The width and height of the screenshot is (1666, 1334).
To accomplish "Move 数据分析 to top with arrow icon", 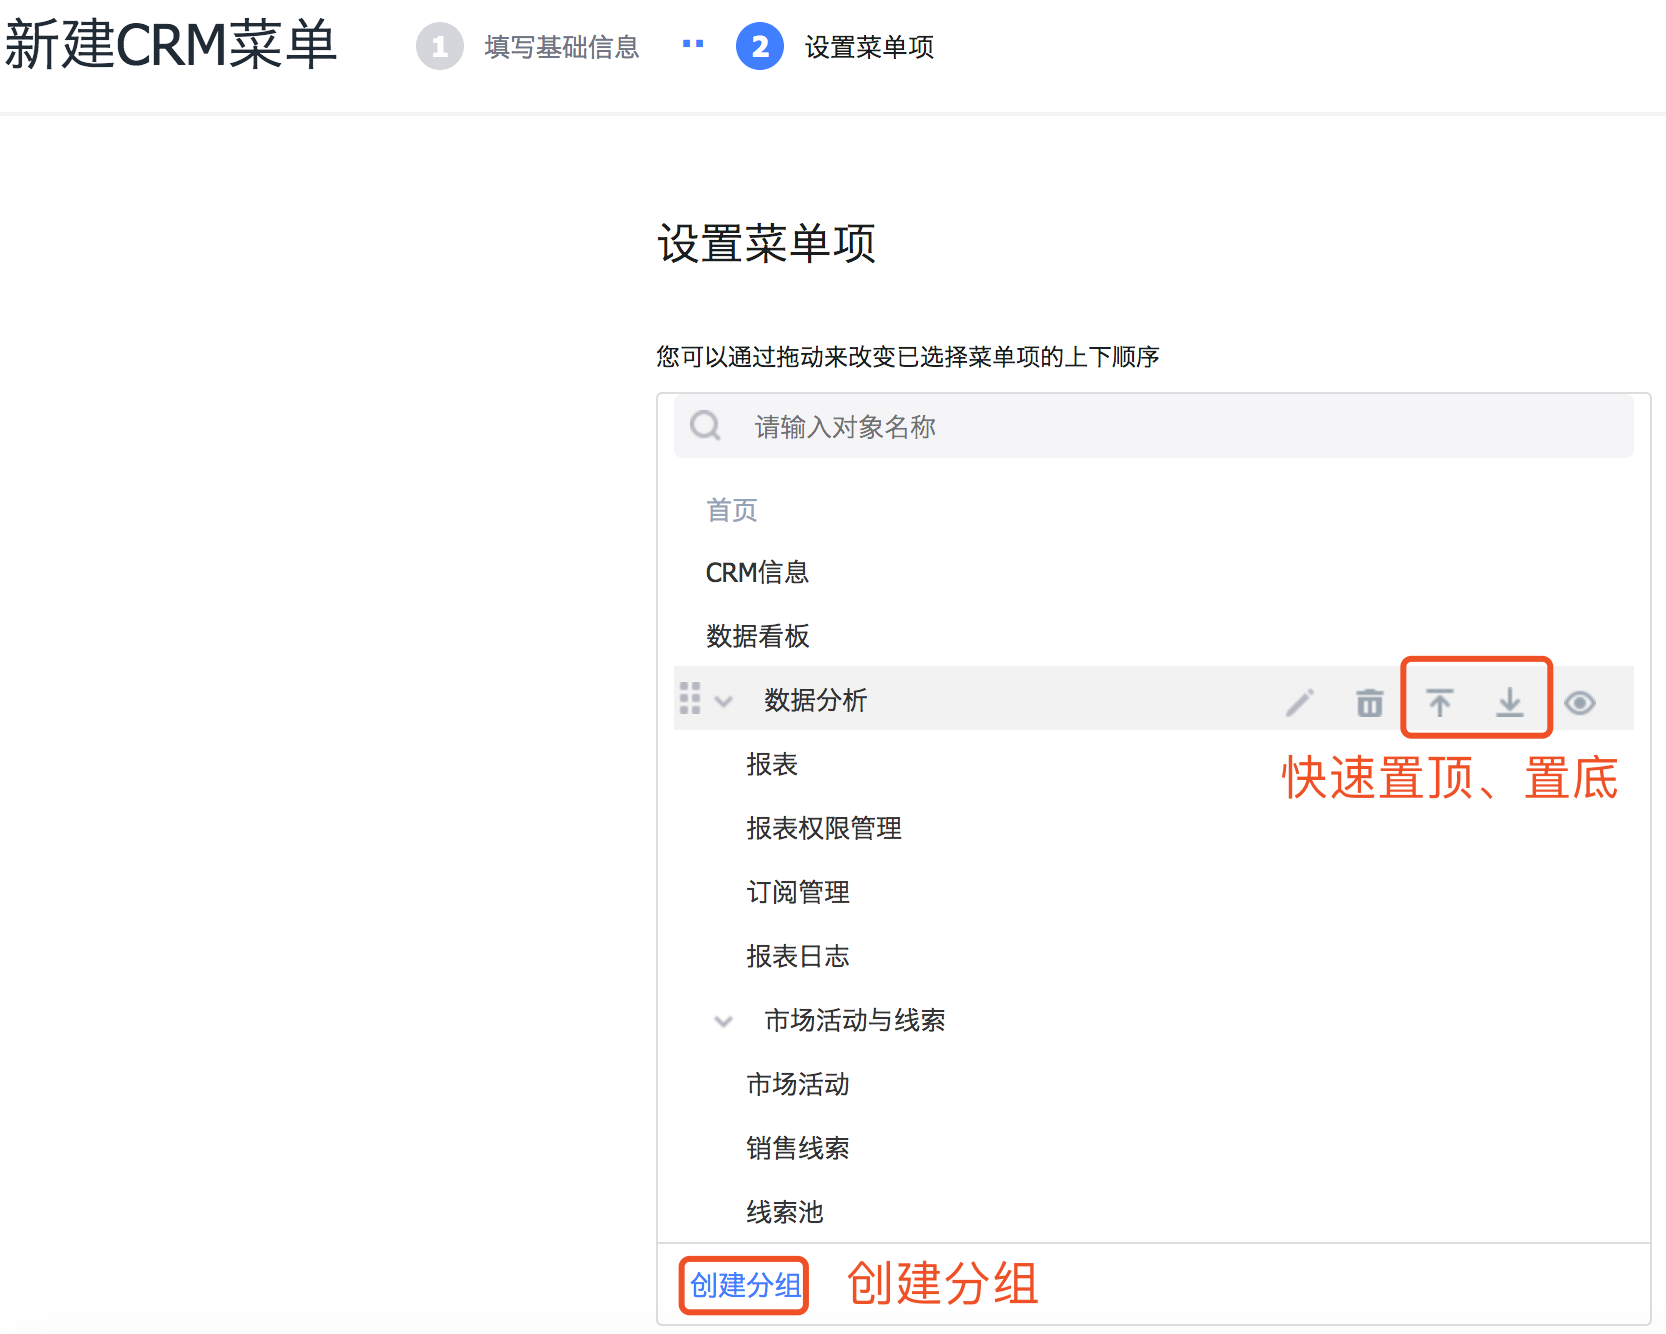I will click(x=1439, y=703).
